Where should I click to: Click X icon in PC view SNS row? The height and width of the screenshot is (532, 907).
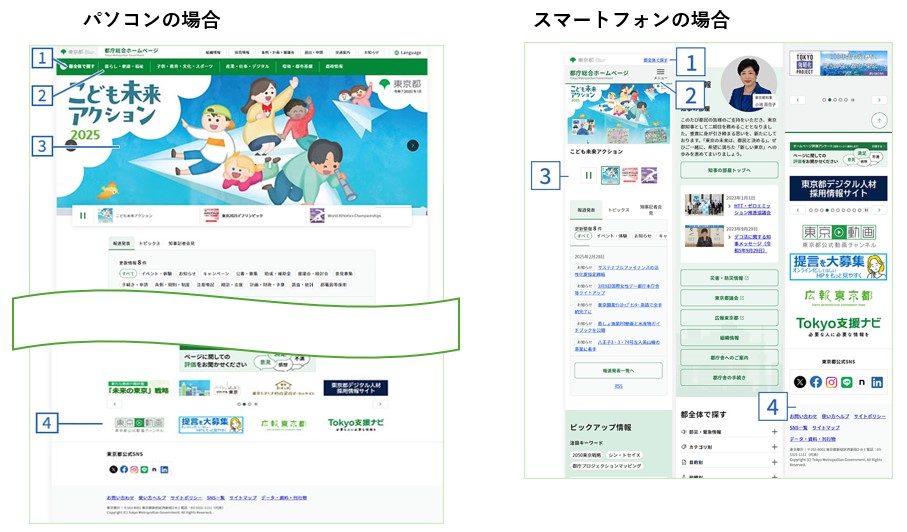[x=113, y=470]
